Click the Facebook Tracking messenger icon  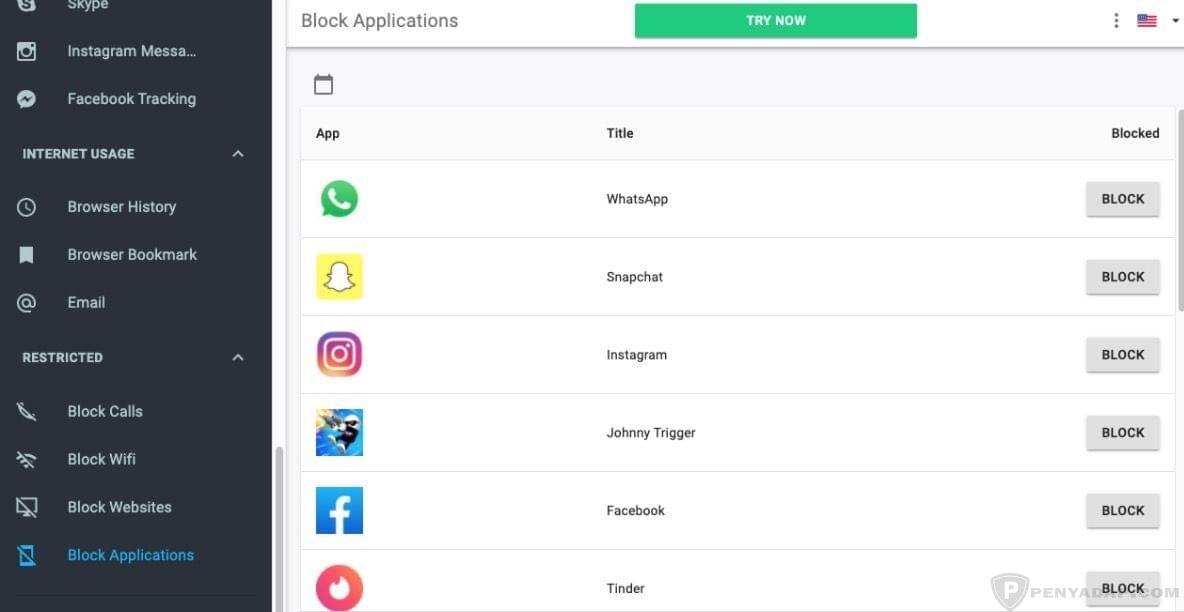[x=27, y=98]
